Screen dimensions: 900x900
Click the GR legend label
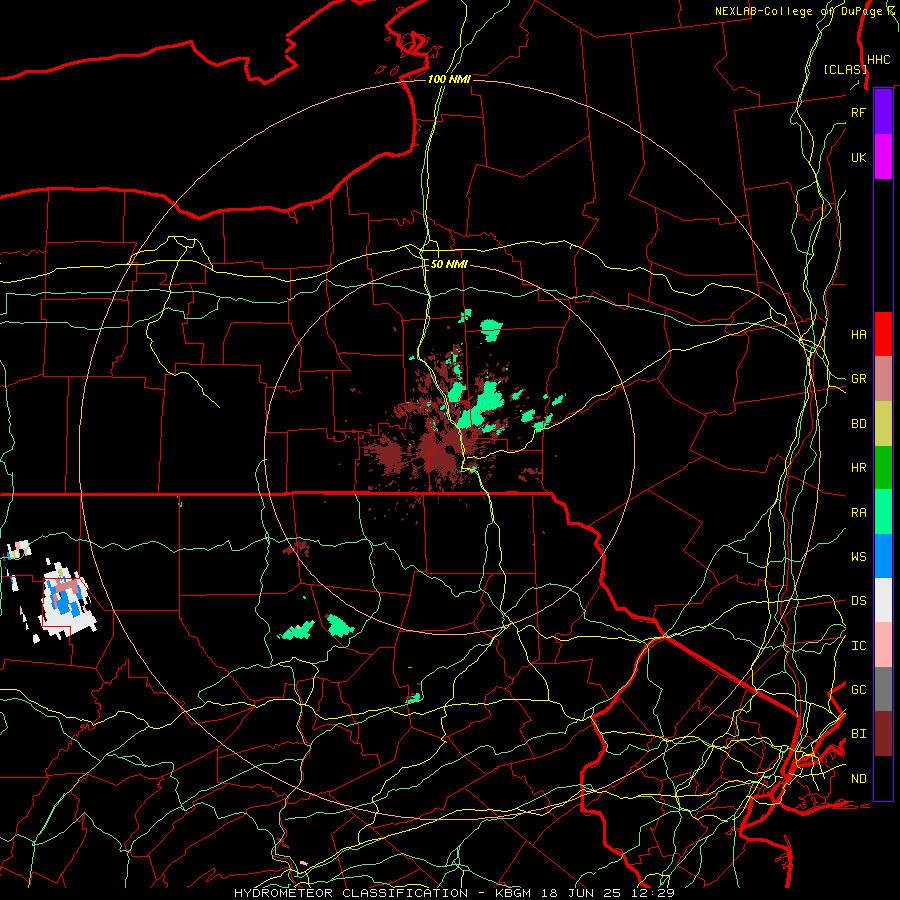point(858,379)
